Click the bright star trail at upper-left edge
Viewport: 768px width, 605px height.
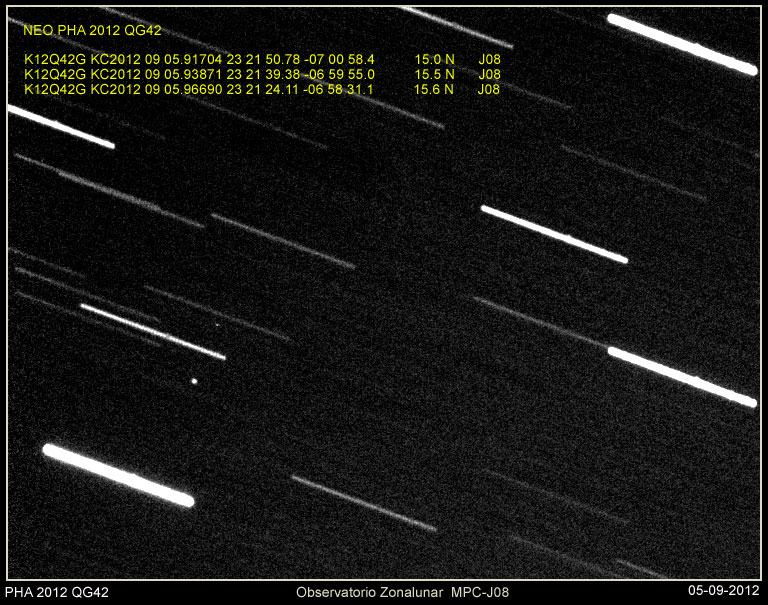point(60,127)
